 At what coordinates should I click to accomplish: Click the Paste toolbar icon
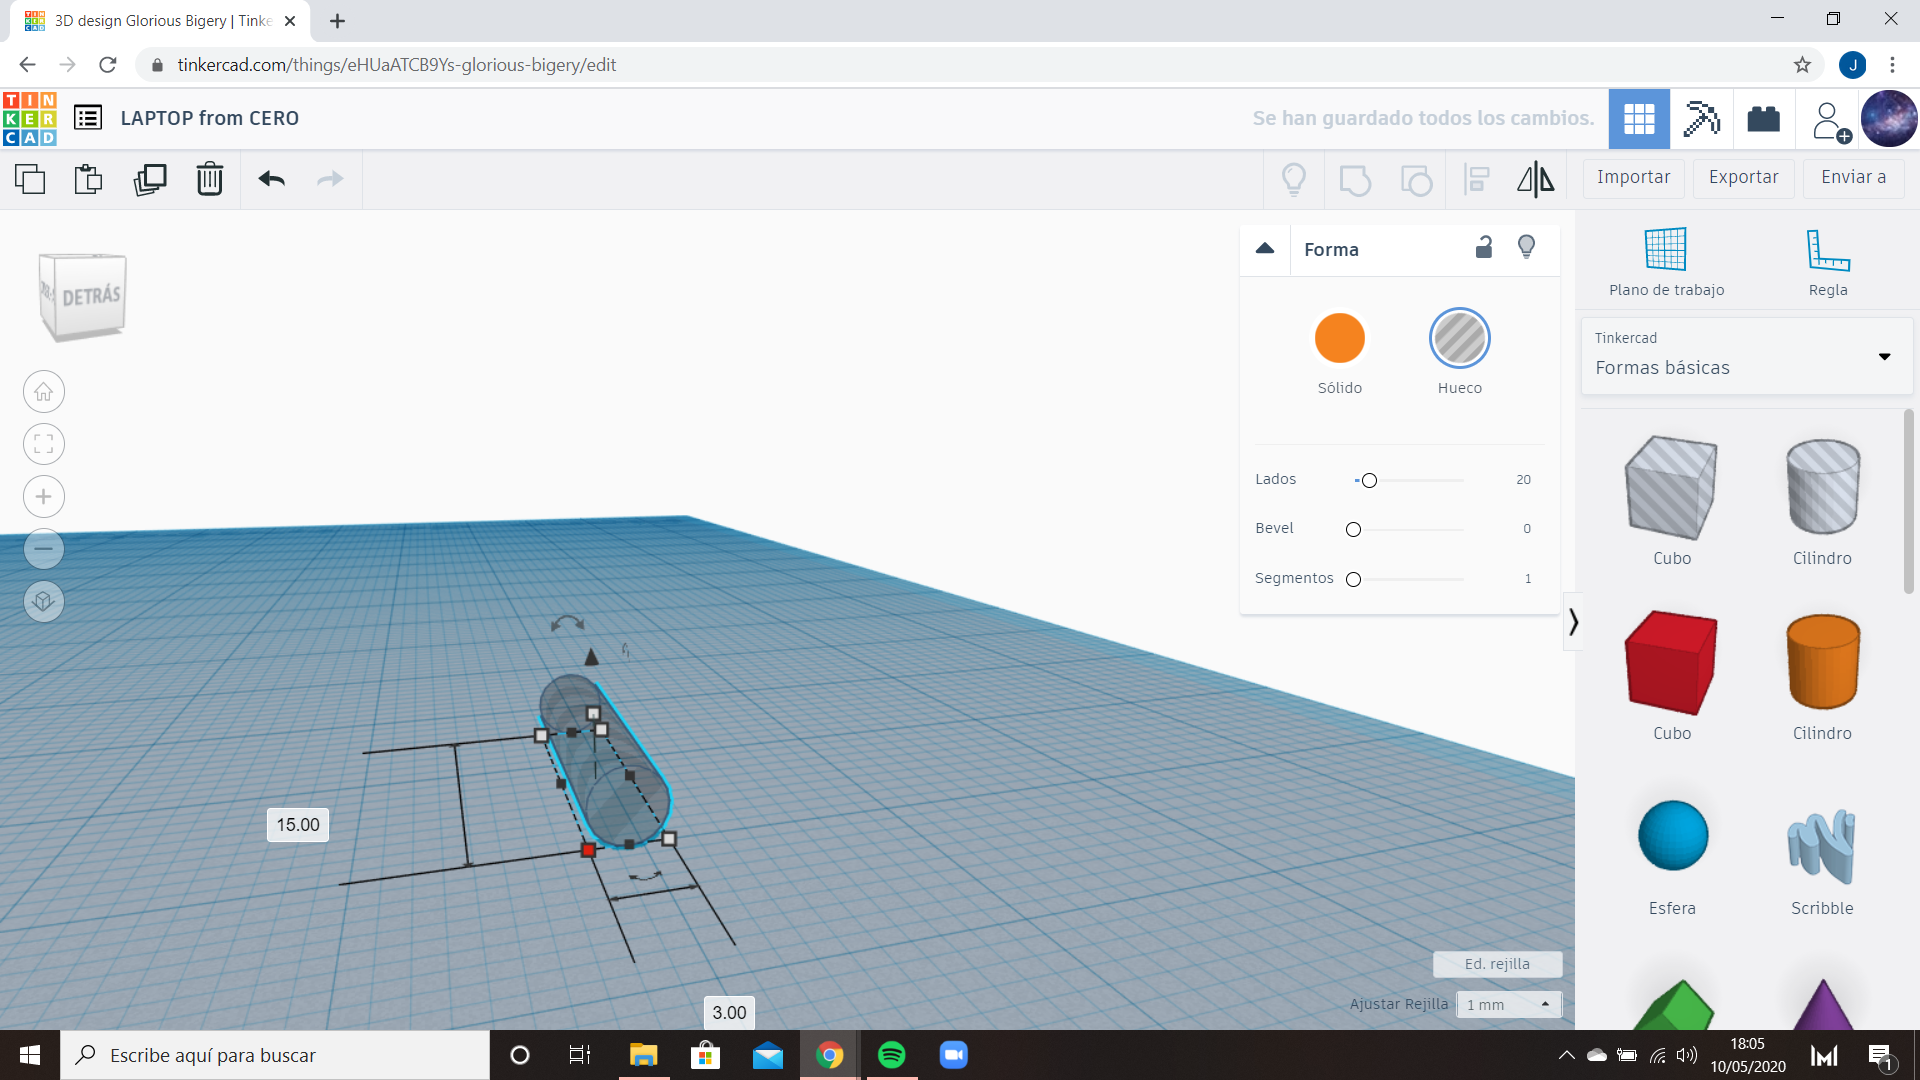88,179
